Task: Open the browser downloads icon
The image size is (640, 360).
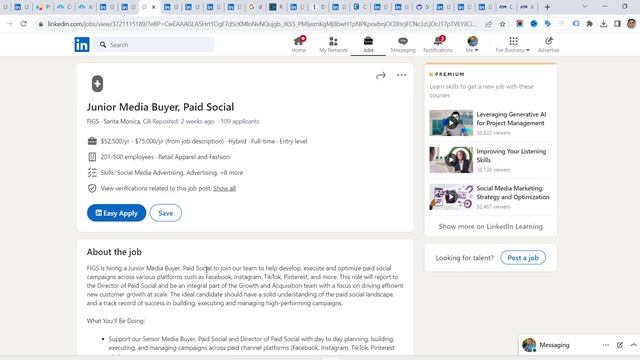Action: [x=604, y=24]
